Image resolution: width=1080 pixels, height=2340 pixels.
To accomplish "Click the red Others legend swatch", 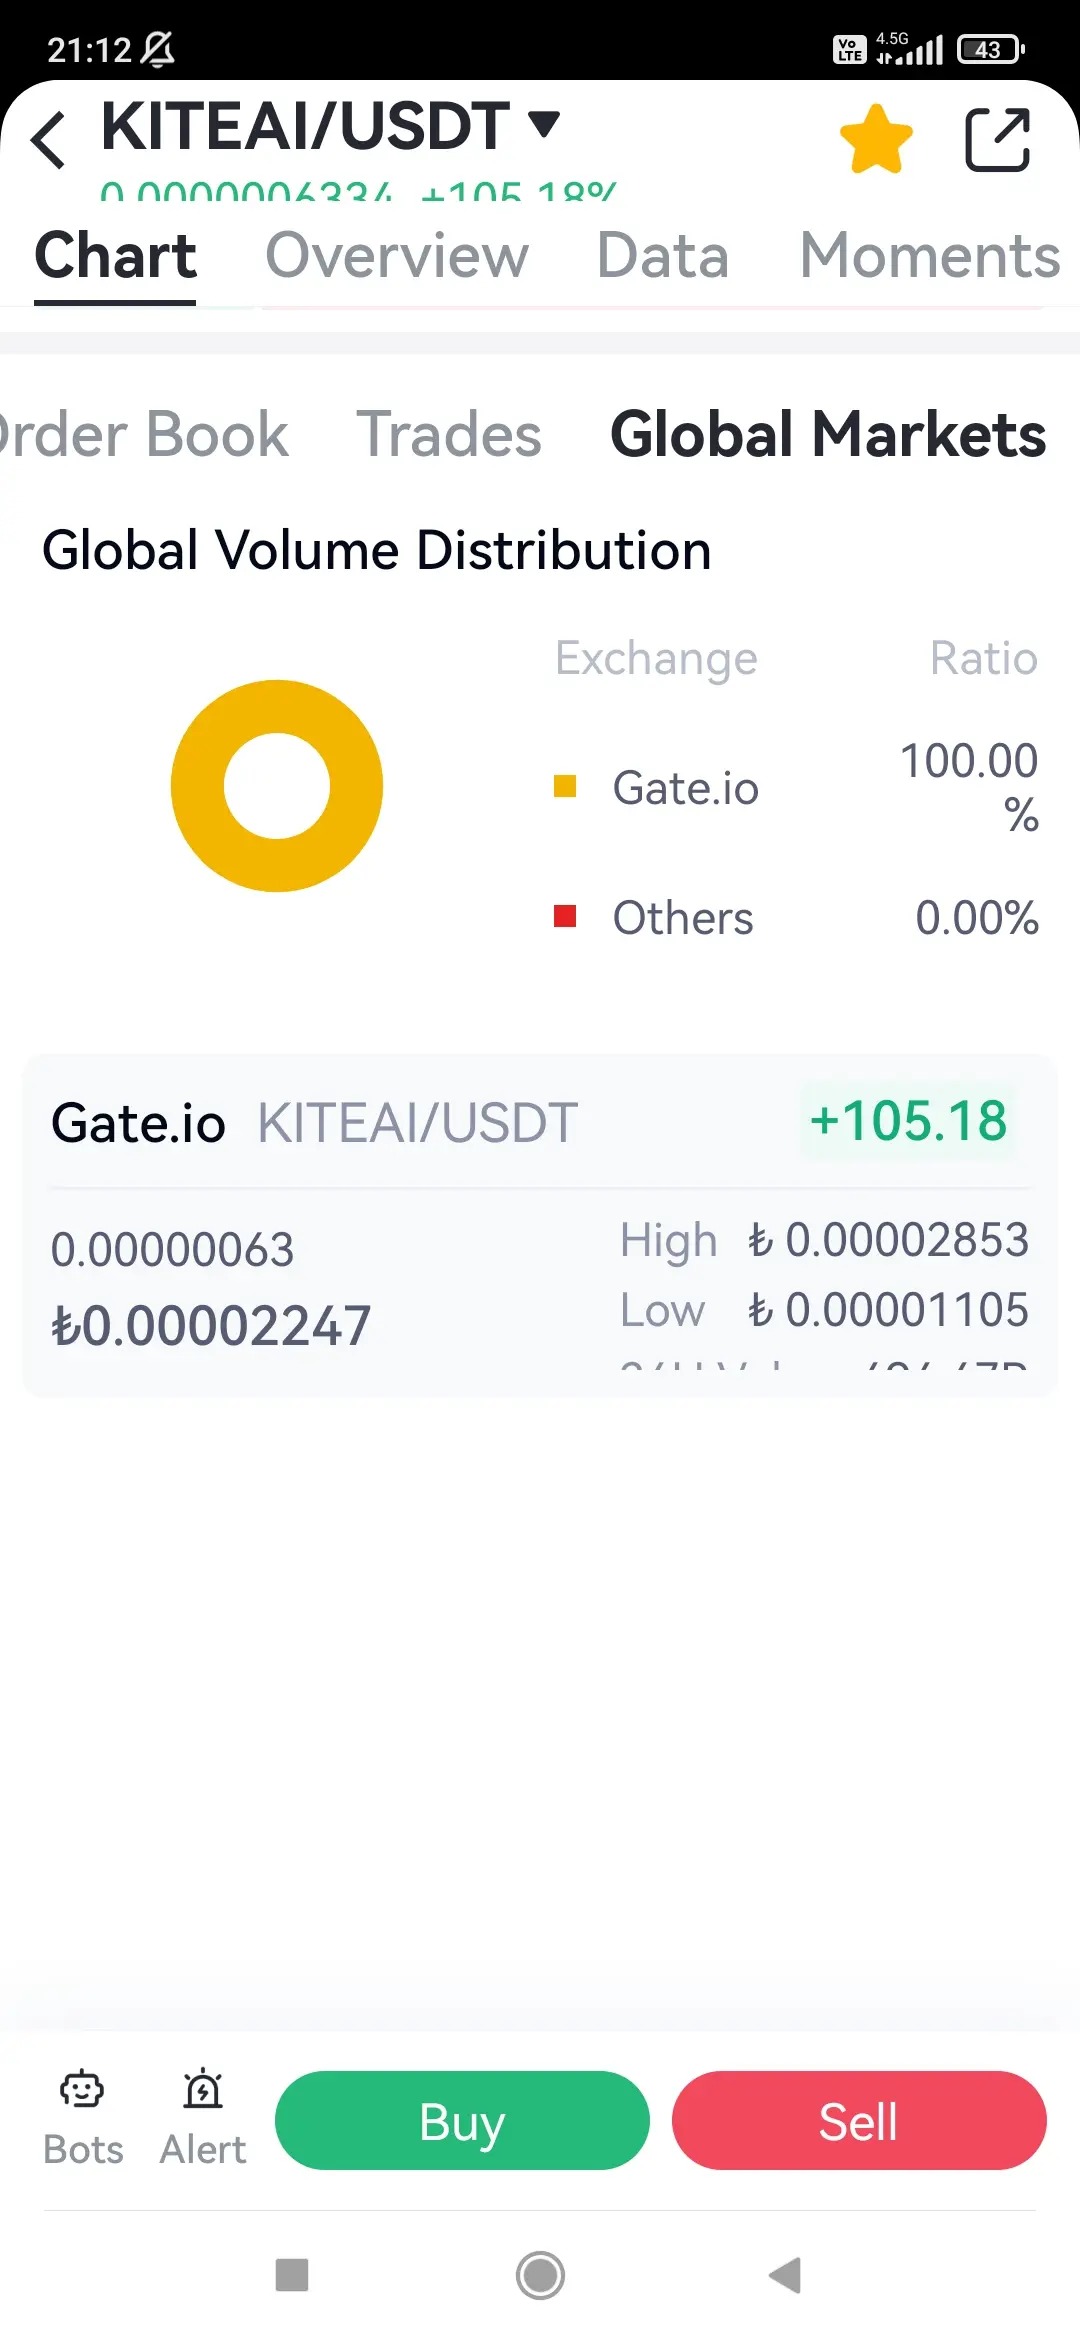I will 565,916.
